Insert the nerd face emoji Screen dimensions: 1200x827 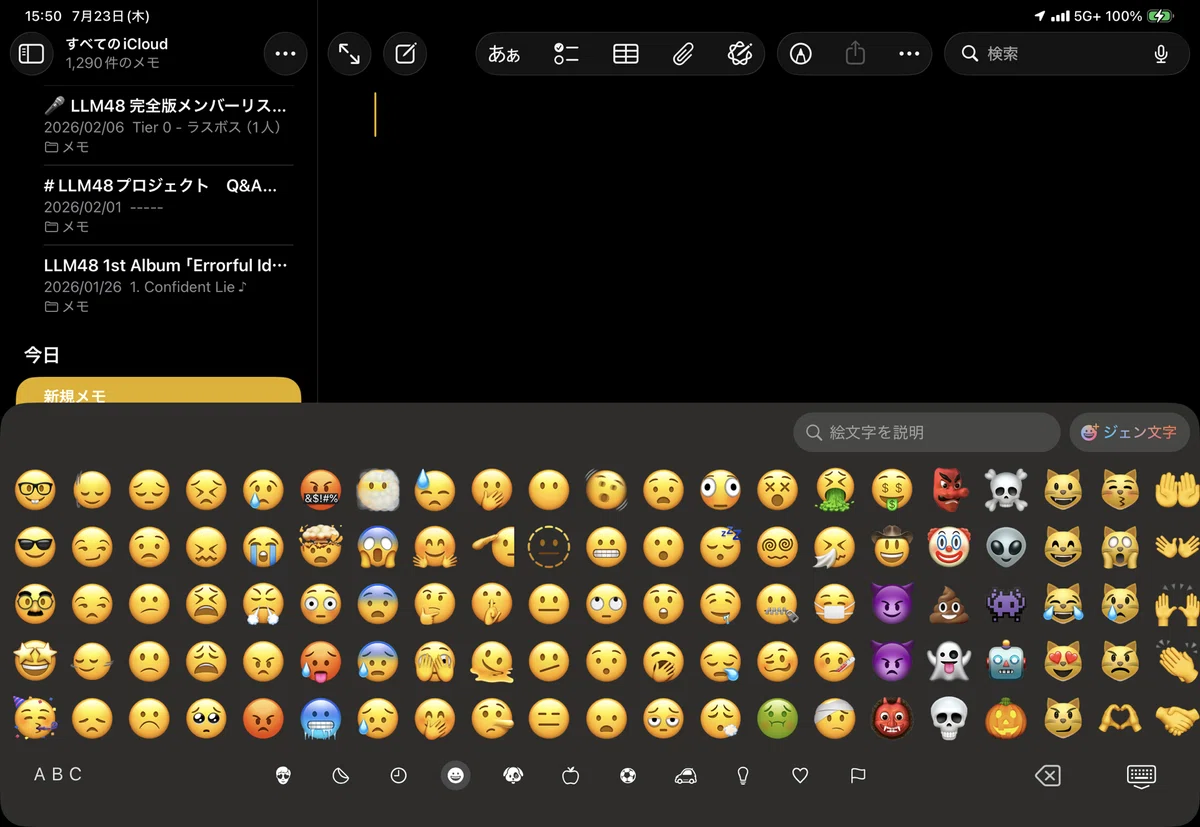click(x=35, y=490)
